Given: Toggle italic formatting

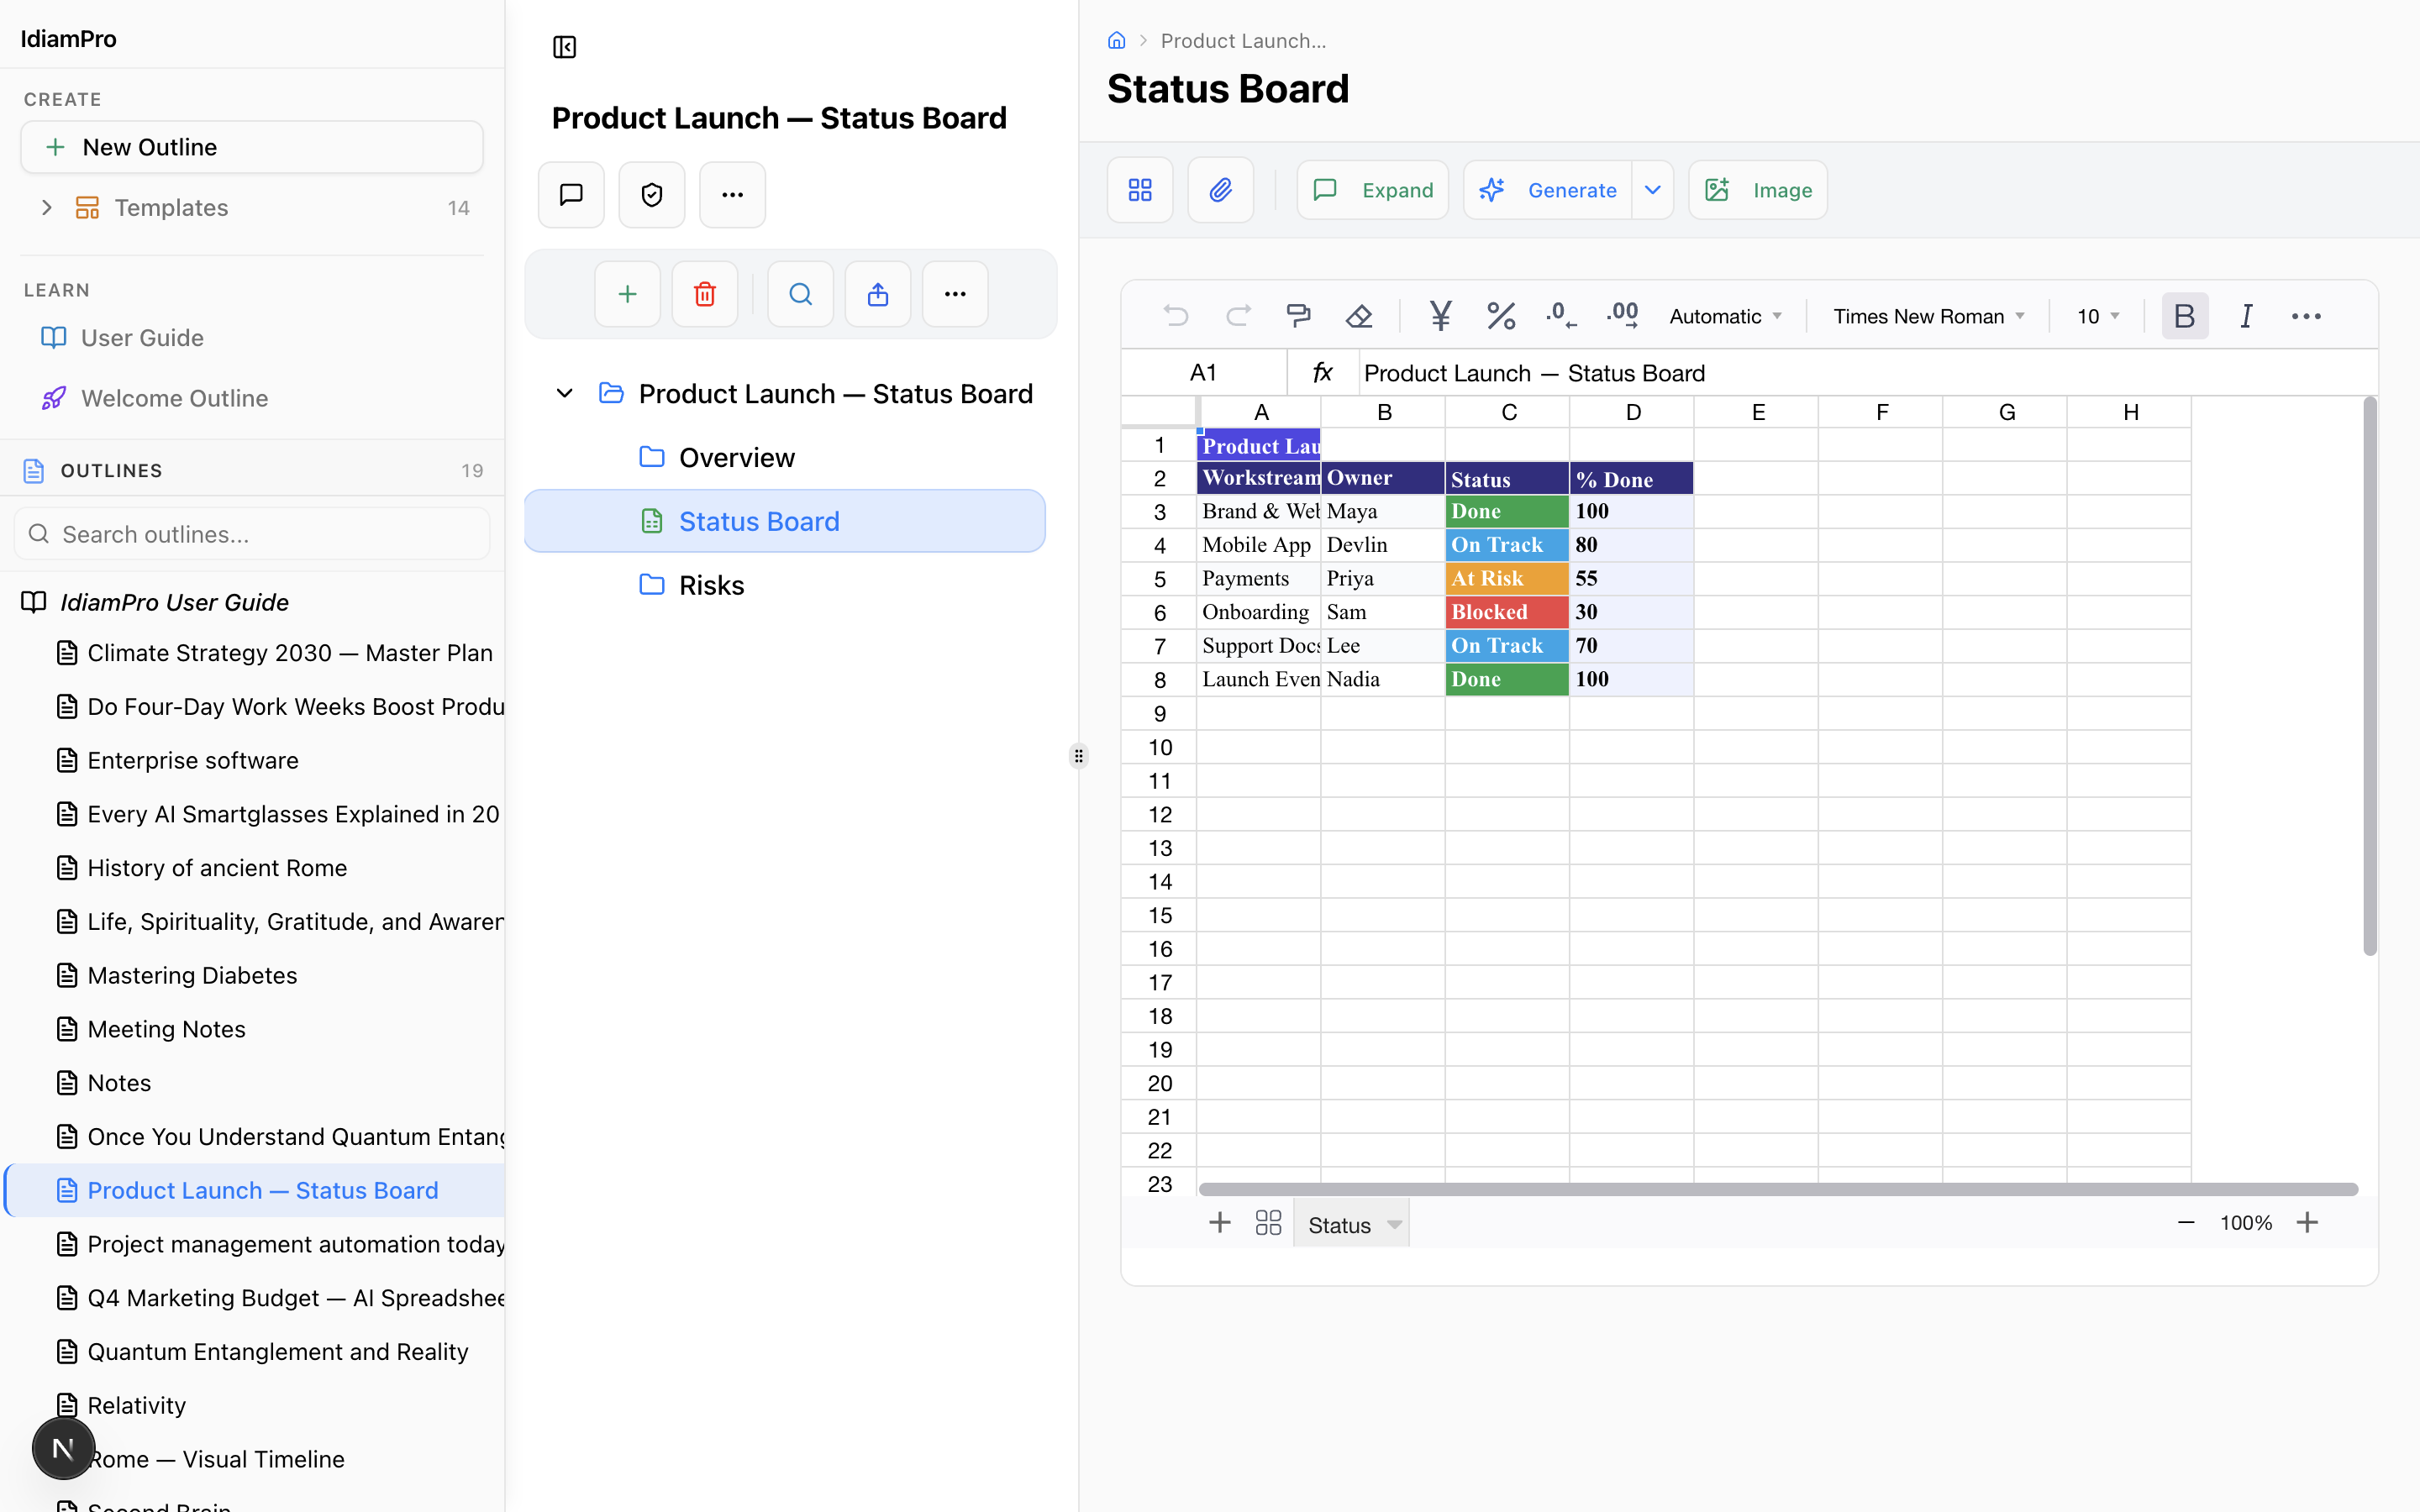Looking at the screenshot, I should tap(2246, 316).
